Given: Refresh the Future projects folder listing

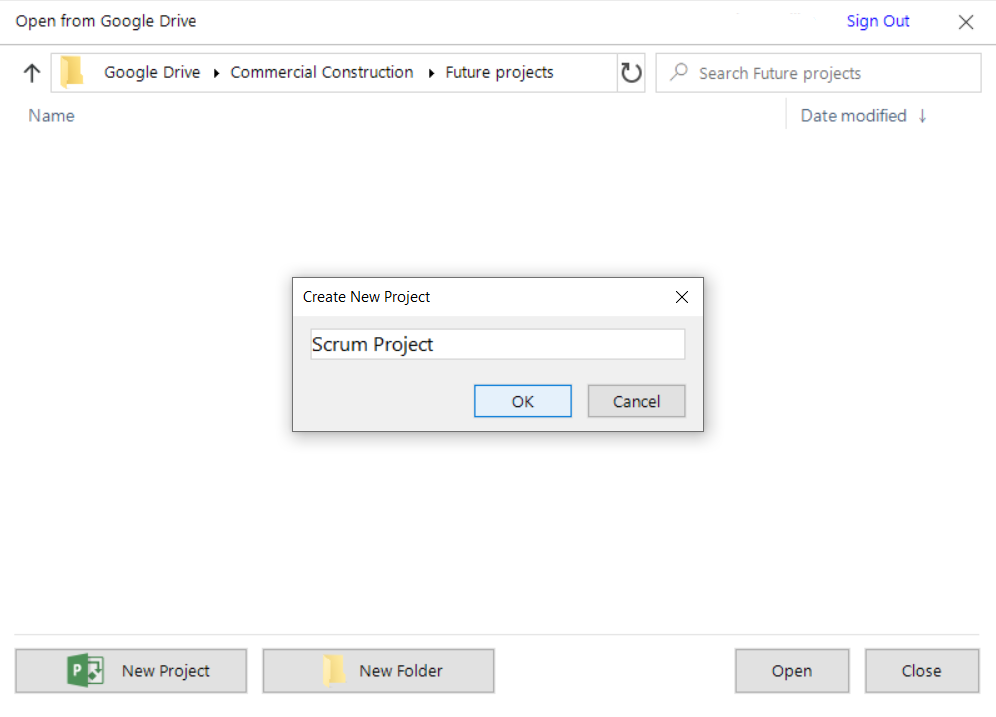Looking at the screenshot, I should pos(631,73).
